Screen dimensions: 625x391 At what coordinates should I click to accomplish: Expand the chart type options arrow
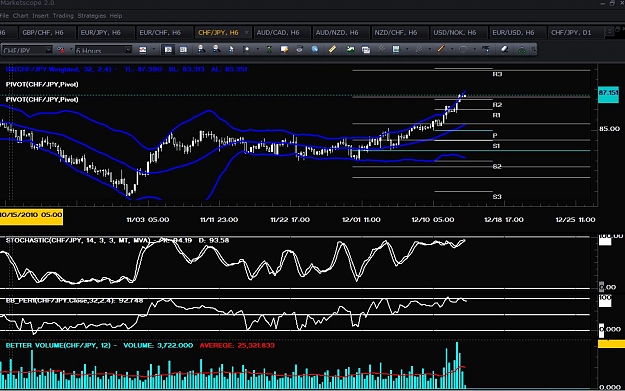click(154, 49)
